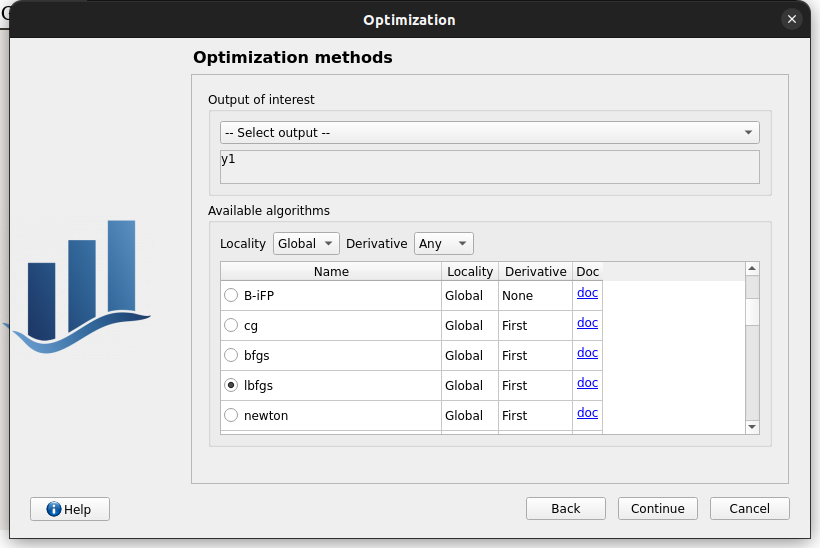820x548 pixels.
Task: Click the Locality column header
Action: pos(470,272)
